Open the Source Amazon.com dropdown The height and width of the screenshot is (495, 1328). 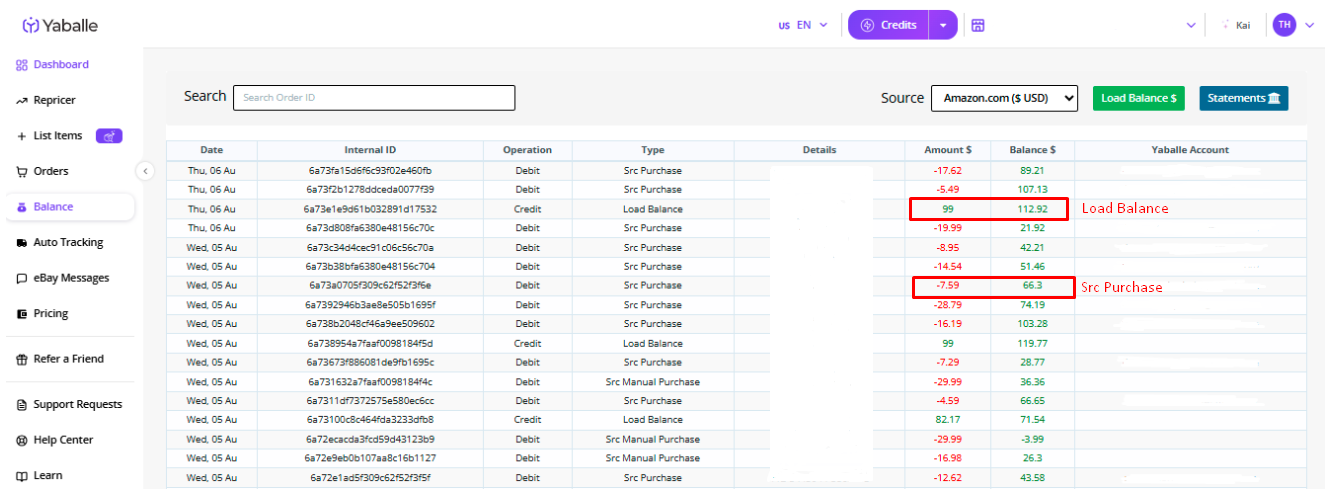1004,98
